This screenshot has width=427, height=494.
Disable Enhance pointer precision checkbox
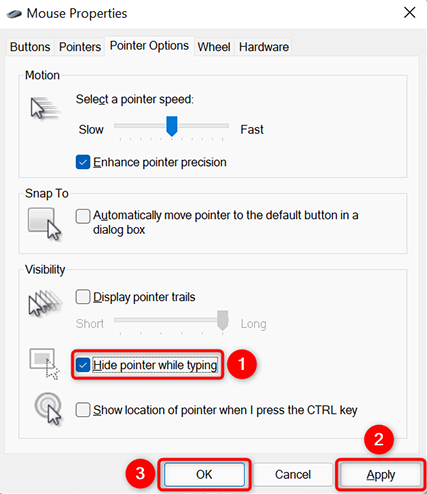point(83,162)
